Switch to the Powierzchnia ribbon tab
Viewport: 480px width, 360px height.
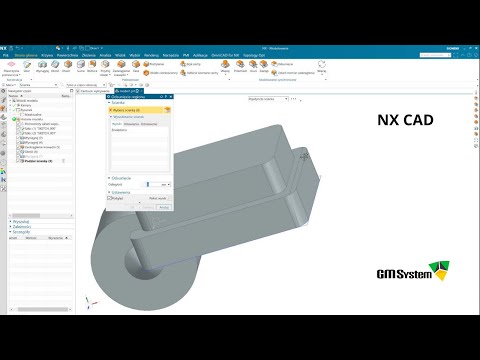(67, 55)
